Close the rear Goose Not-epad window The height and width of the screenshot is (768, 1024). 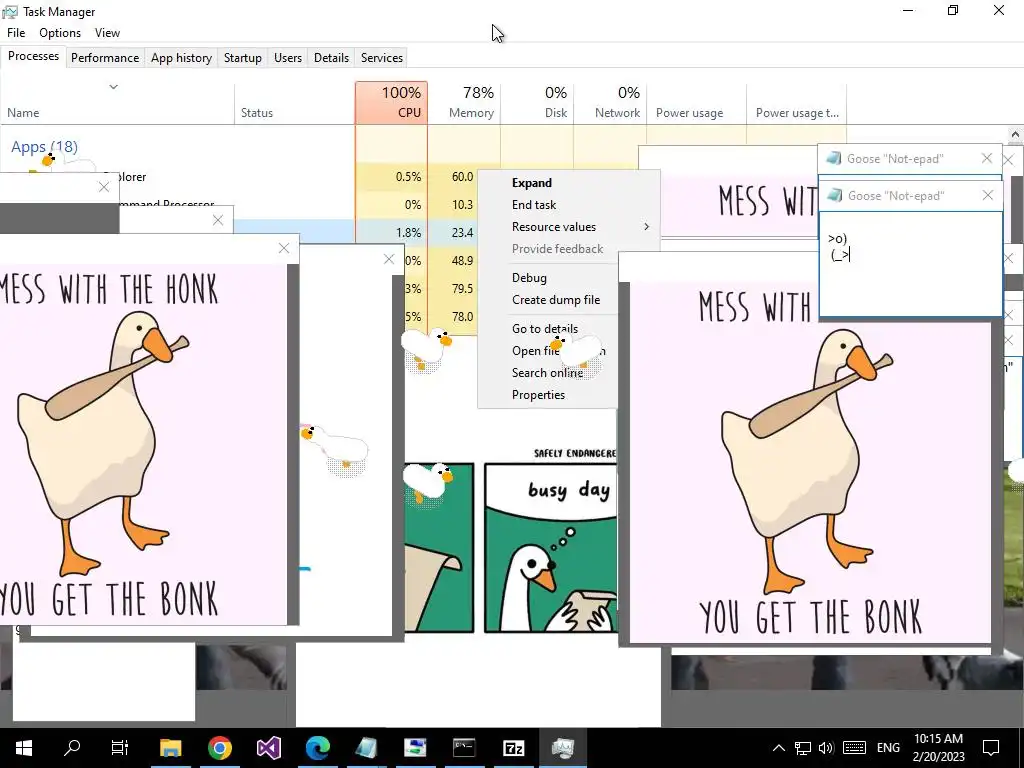(x=987, y=158)
